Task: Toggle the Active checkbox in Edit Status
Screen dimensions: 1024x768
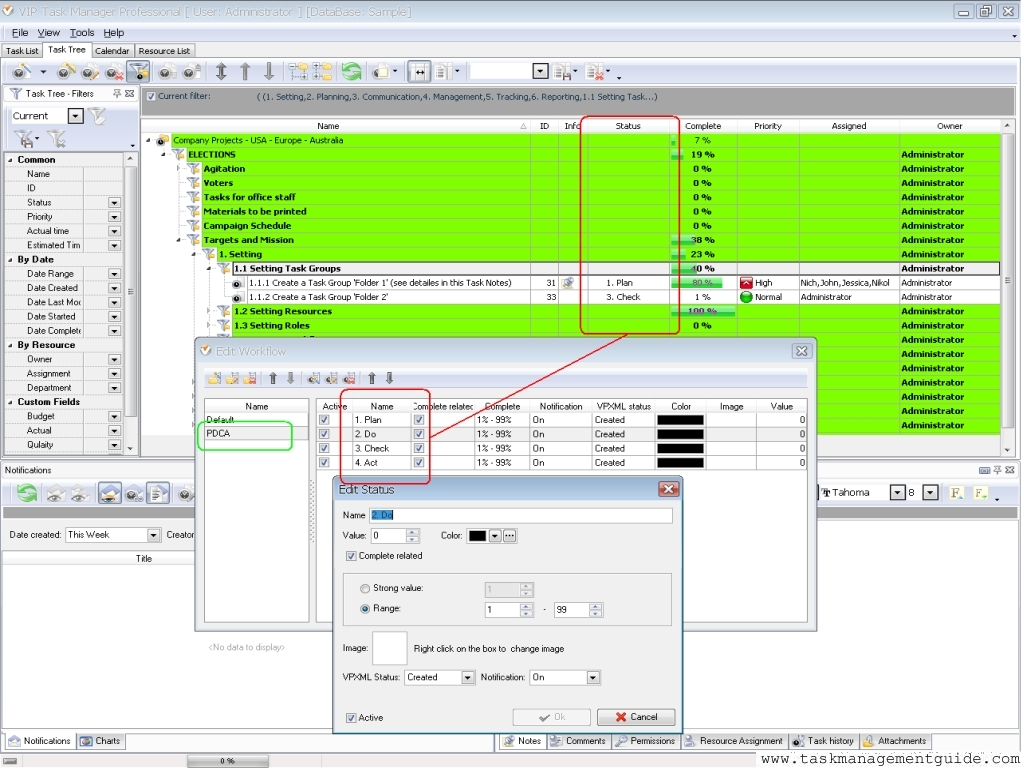Action: (x=351, y=718)
